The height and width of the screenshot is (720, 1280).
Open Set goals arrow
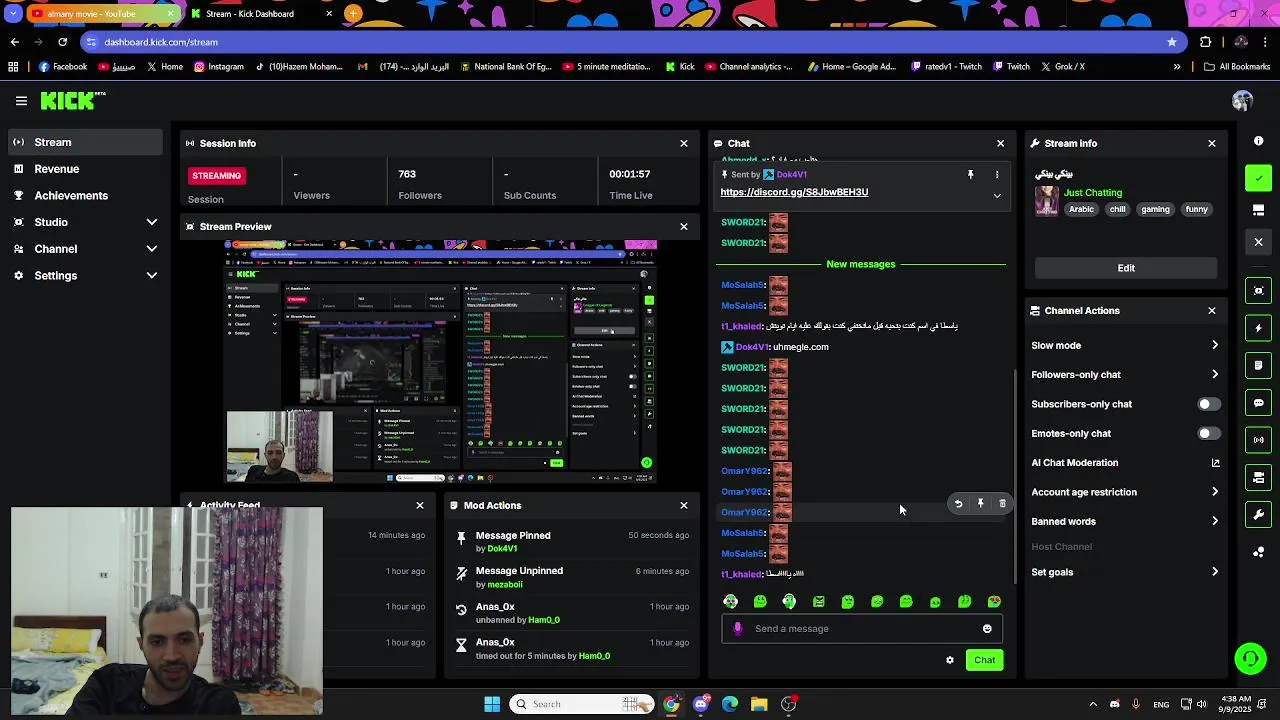point(1215,573)
